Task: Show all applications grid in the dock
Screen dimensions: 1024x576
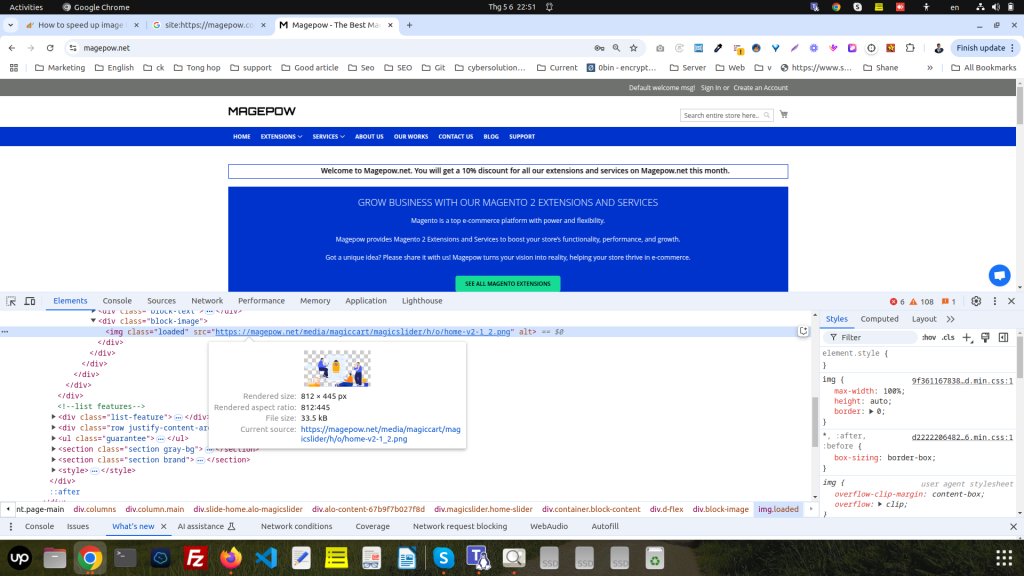Action: (x=1004, y=558)
